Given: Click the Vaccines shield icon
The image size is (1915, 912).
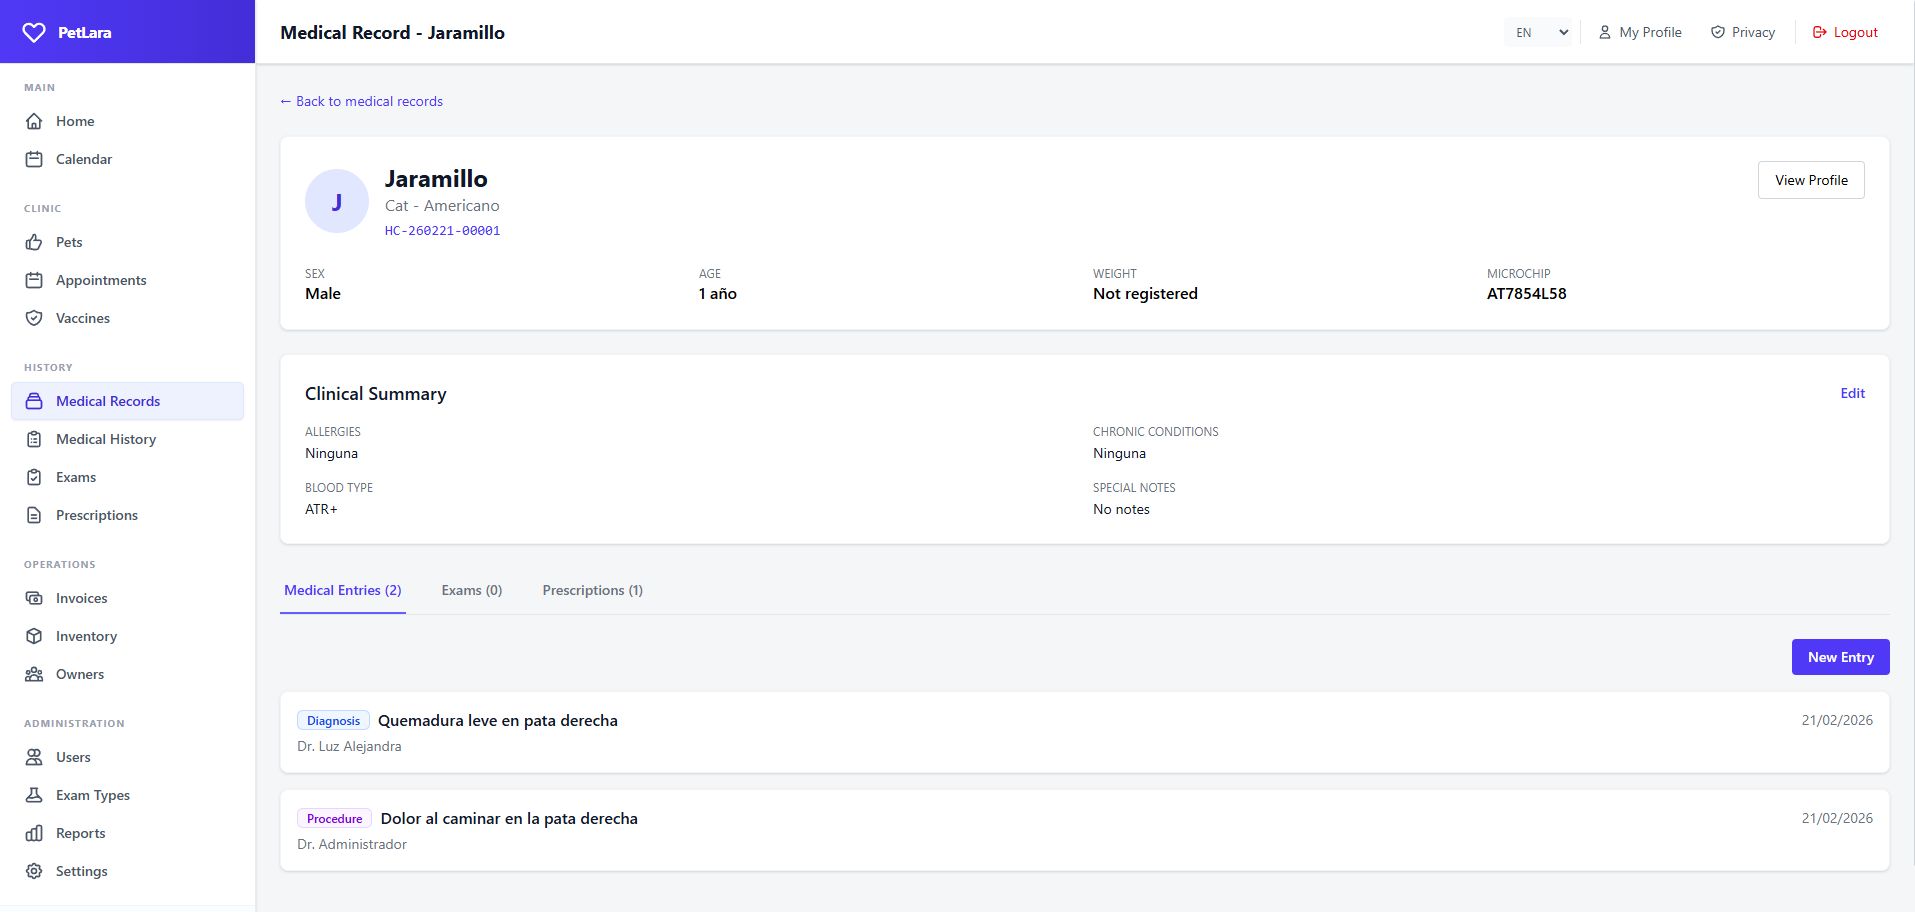Looking at the screenshot, I should pos(34,318).
